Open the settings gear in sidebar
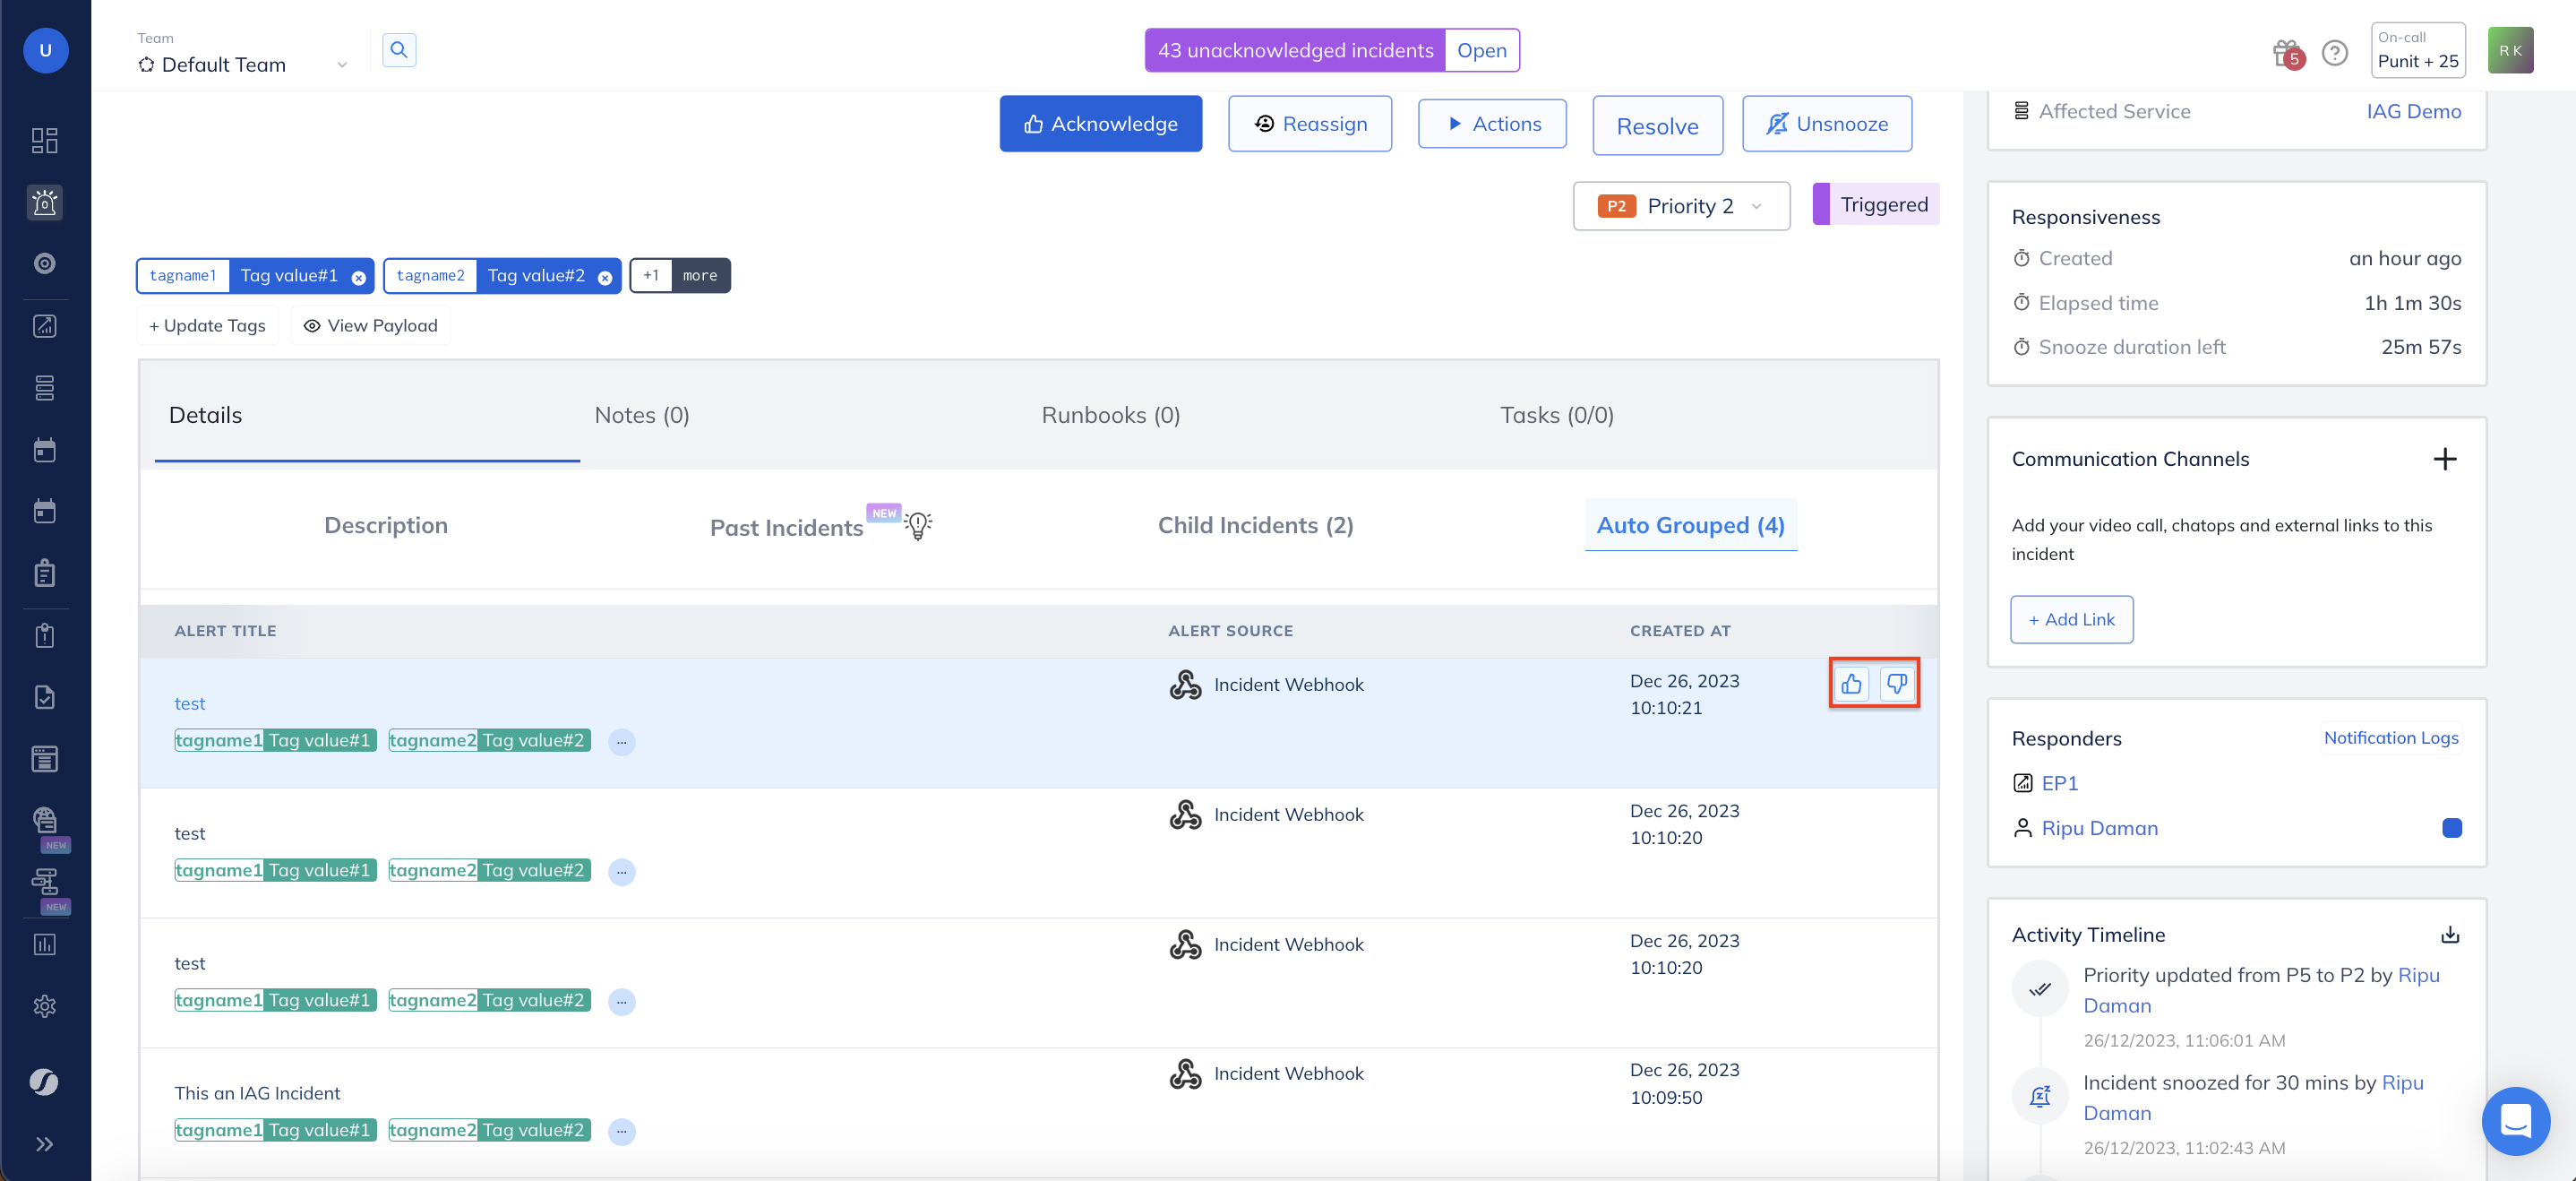 [44, 1006]
